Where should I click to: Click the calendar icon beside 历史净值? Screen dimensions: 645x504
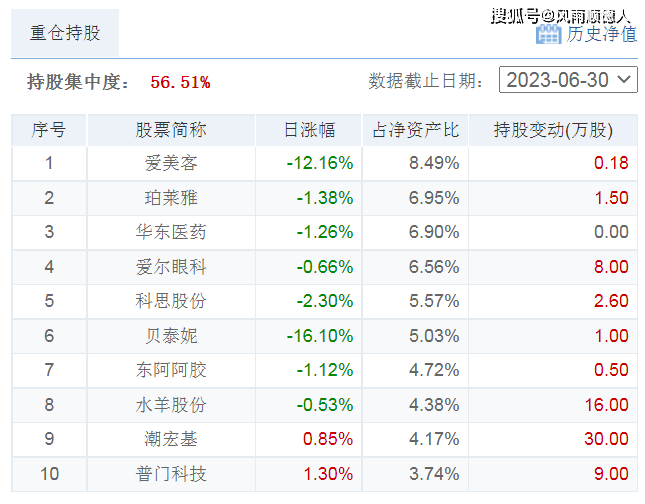point(548,34)
